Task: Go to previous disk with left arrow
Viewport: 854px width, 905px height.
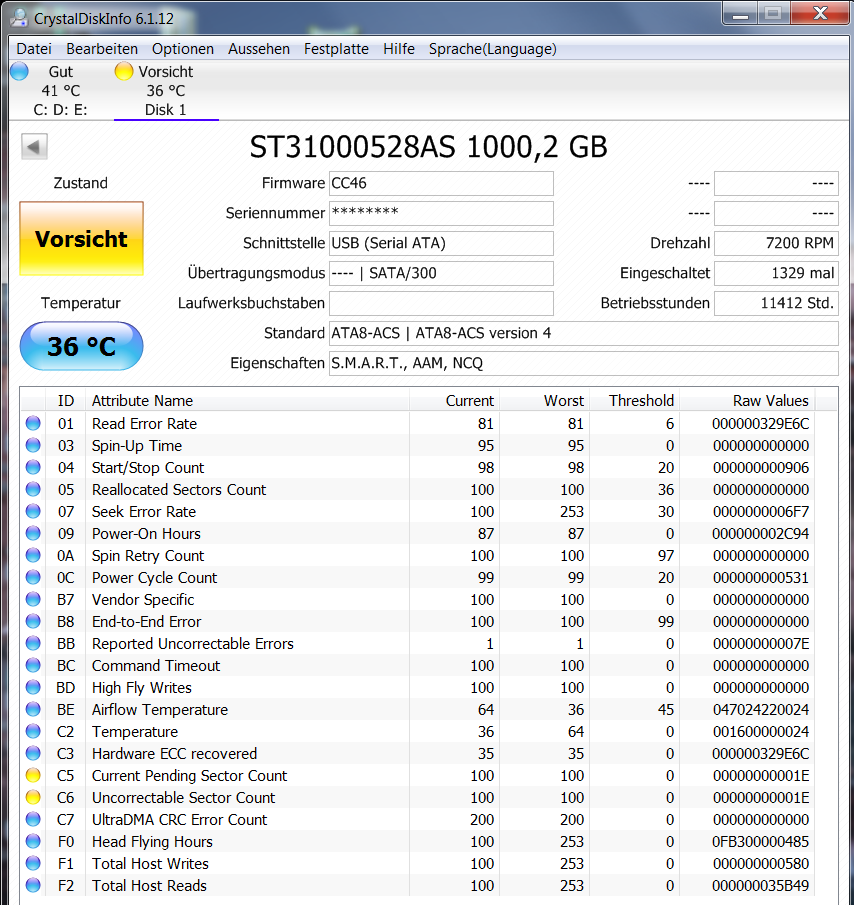Action: (34, 147)
